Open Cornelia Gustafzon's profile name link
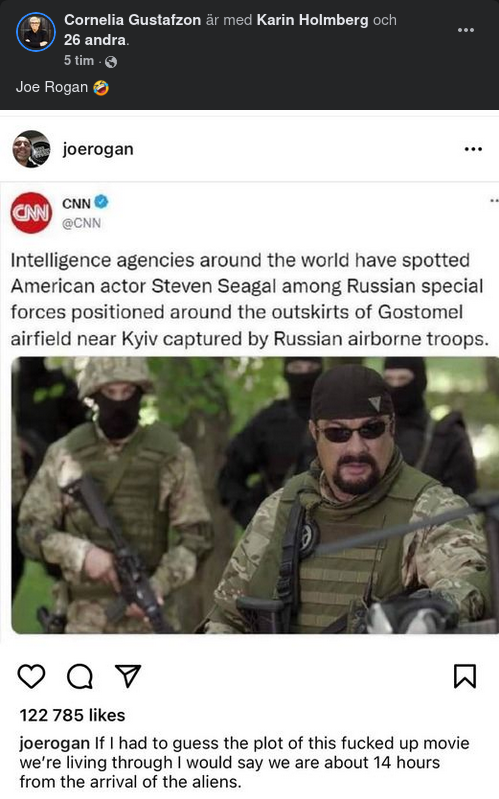Viewport: 499px width, 799px height. point(133,20)
